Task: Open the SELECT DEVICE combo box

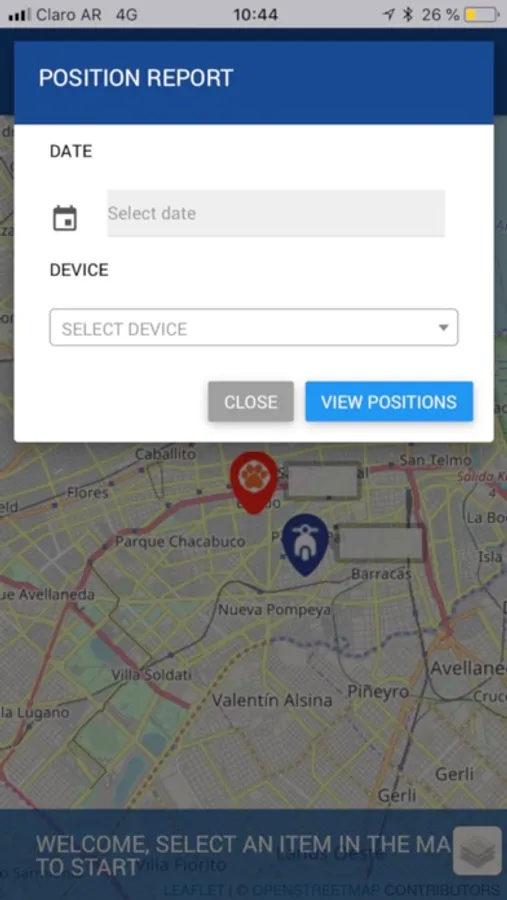Action: (254, 328)
